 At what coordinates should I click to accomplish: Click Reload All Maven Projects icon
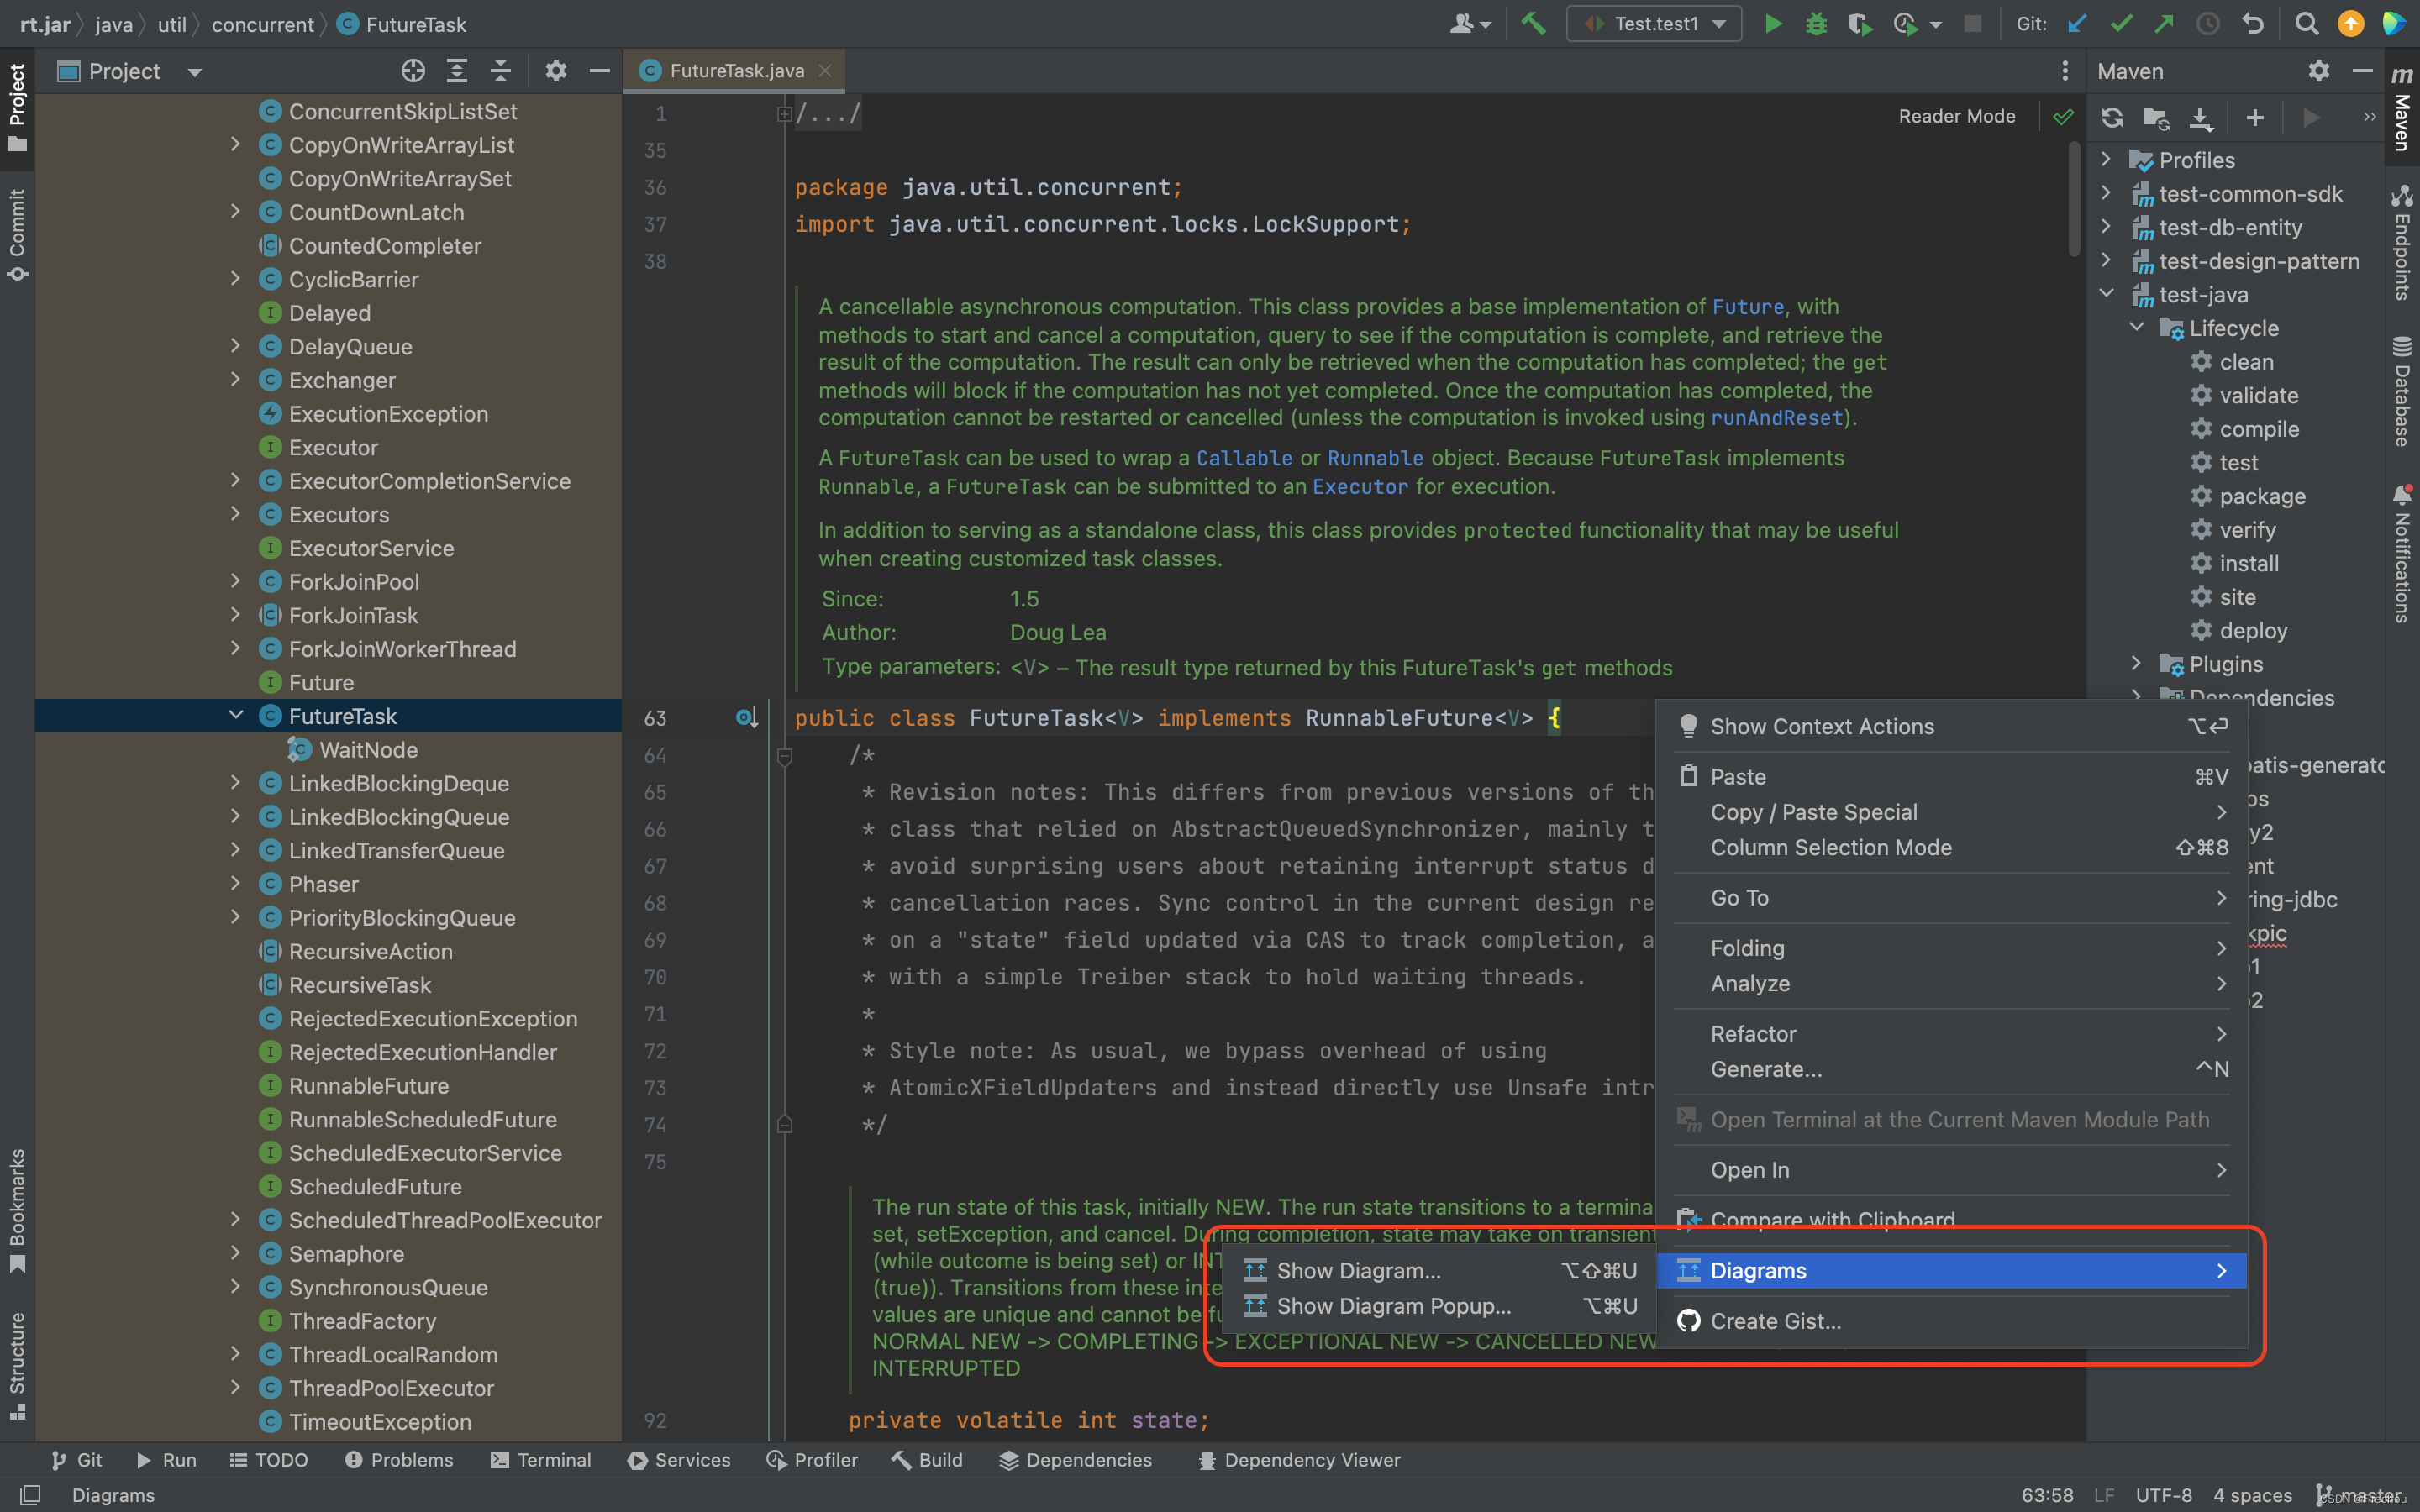click(2112, 118)
